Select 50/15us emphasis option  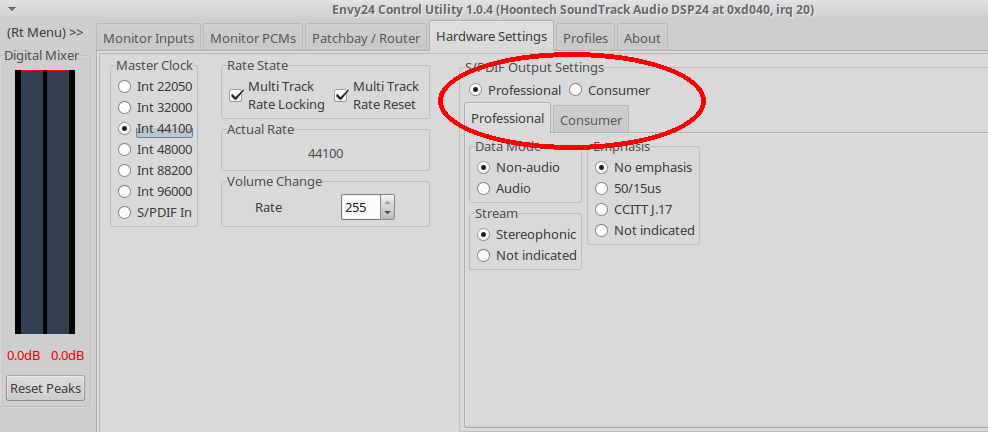pyautogui.click(x=602, y=188)
